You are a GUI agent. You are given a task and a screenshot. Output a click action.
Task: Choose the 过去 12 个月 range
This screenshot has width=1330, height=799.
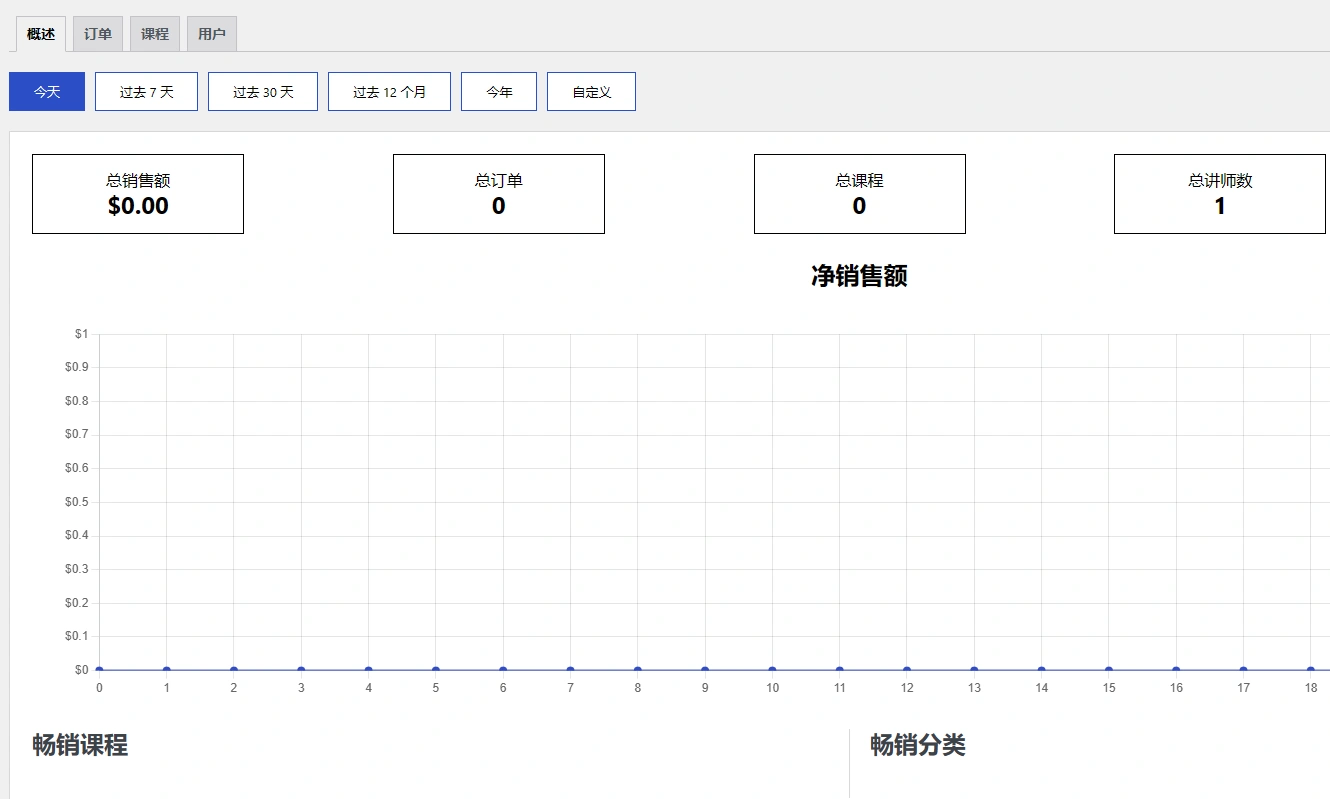pos(389,91)
